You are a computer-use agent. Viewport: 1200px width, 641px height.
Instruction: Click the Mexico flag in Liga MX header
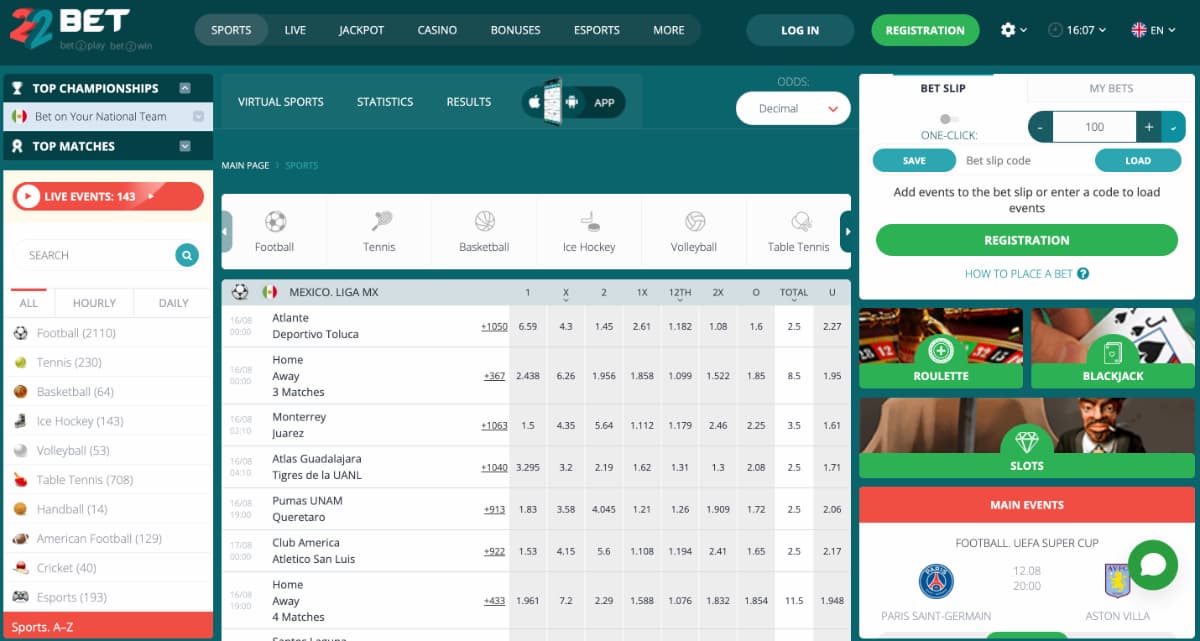270,292
